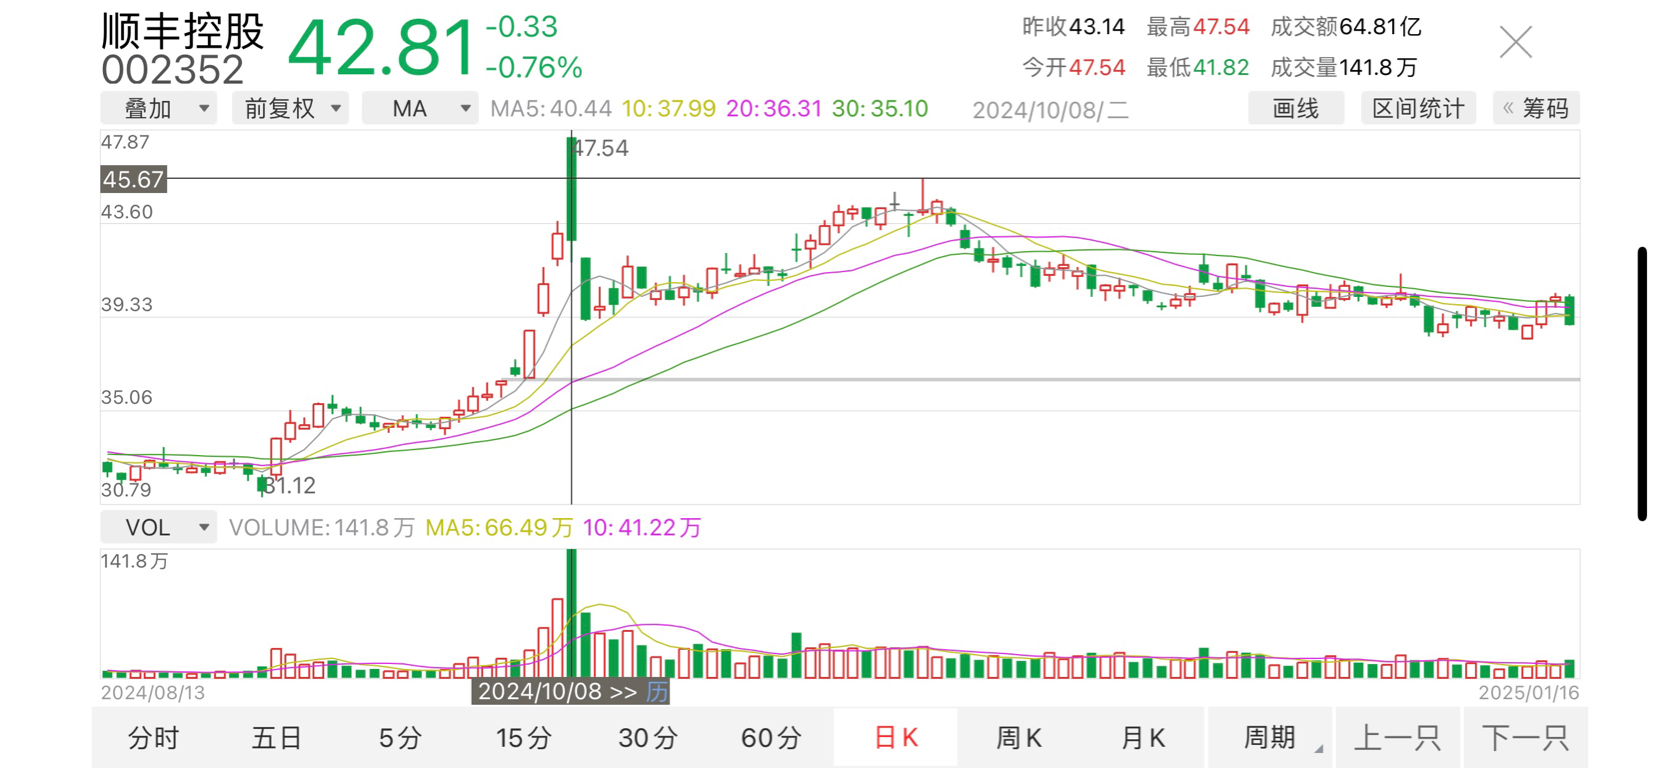The height and width of the screenshot is (768, 1663).
Task: Open the 前复权 adjustment dropdown
Action: (291, 108)
